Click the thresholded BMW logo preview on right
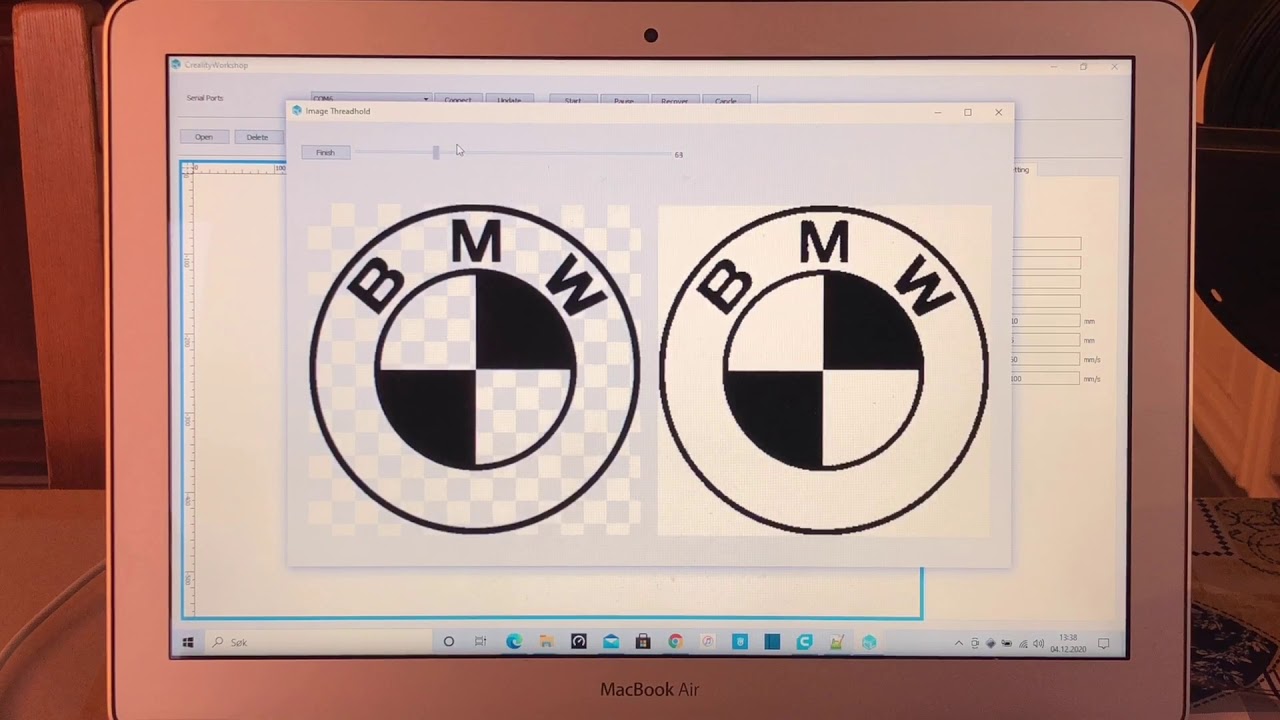This screenshot has height=720, width=1280. pos(824,370)
